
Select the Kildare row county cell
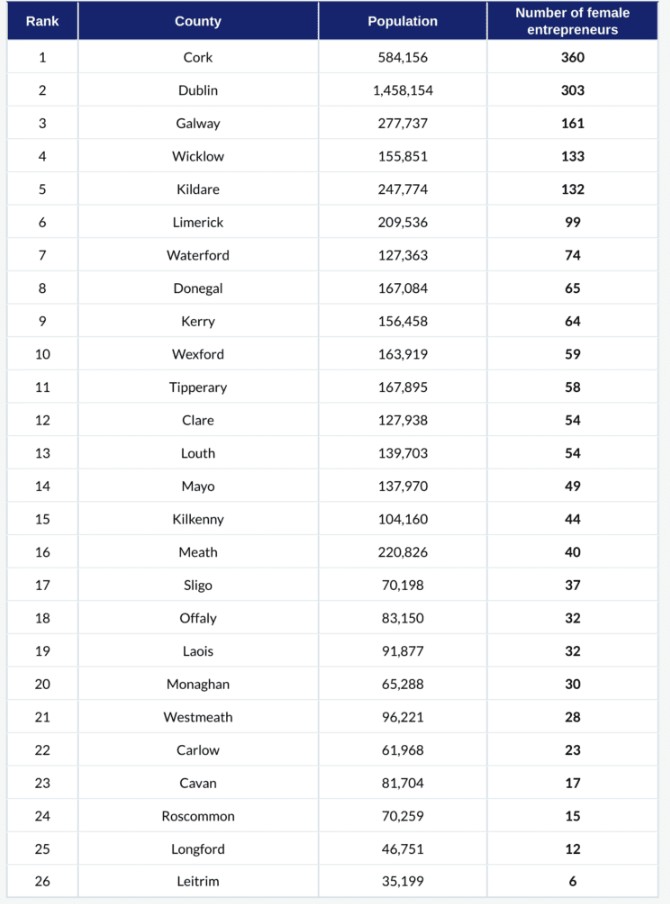pos(198,189)
